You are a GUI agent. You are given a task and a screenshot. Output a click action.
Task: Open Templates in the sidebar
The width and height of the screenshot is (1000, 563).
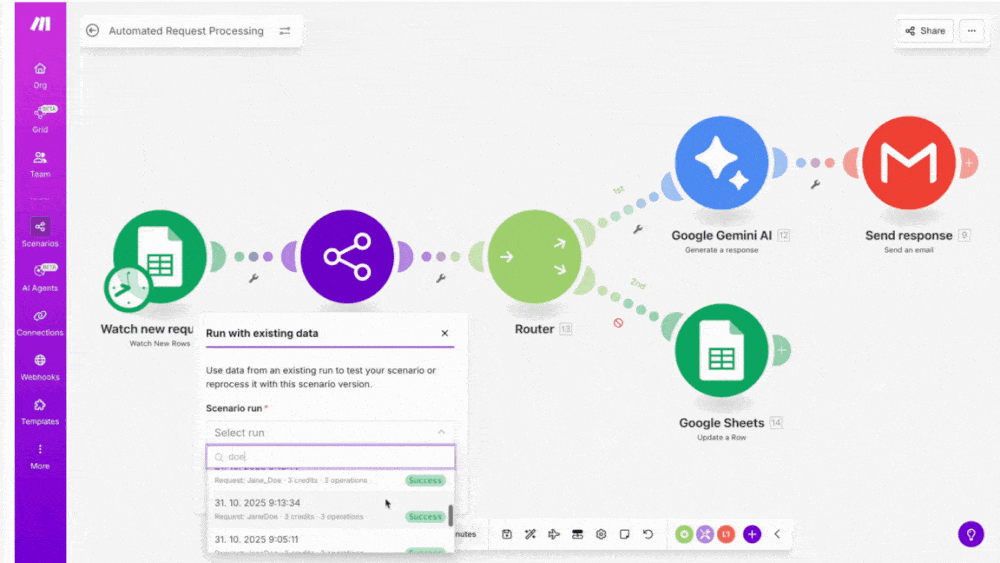[40, 412]
